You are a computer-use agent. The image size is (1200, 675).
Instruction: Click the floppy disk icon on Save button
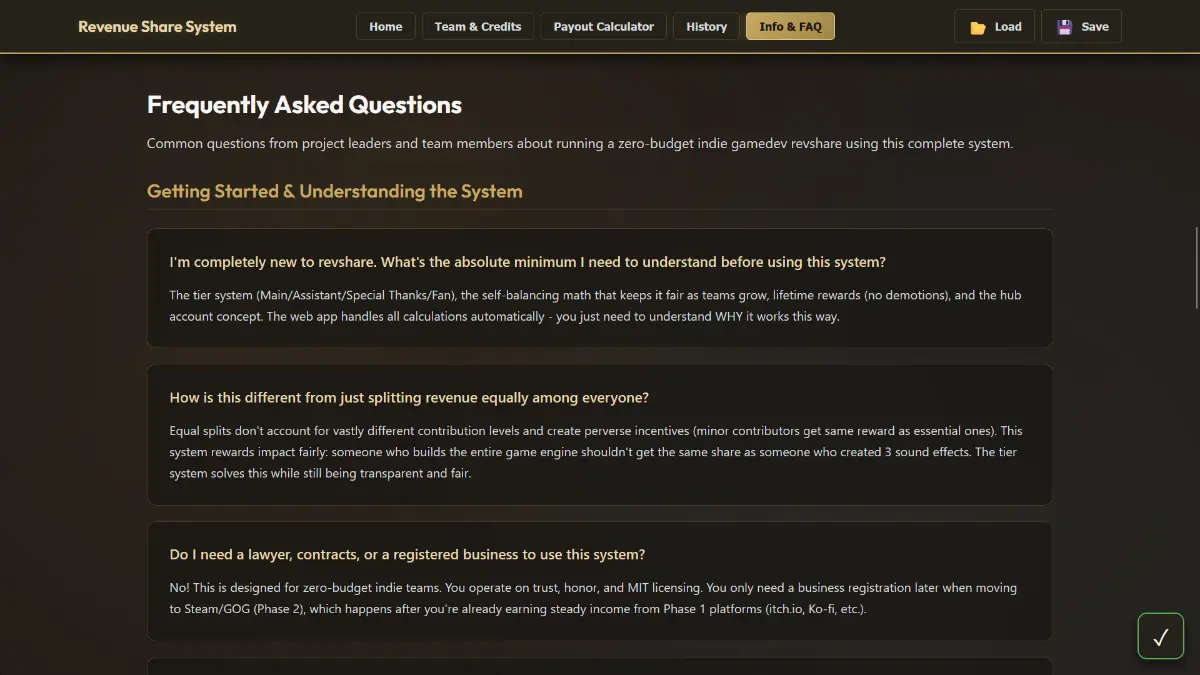point(1063,26)
